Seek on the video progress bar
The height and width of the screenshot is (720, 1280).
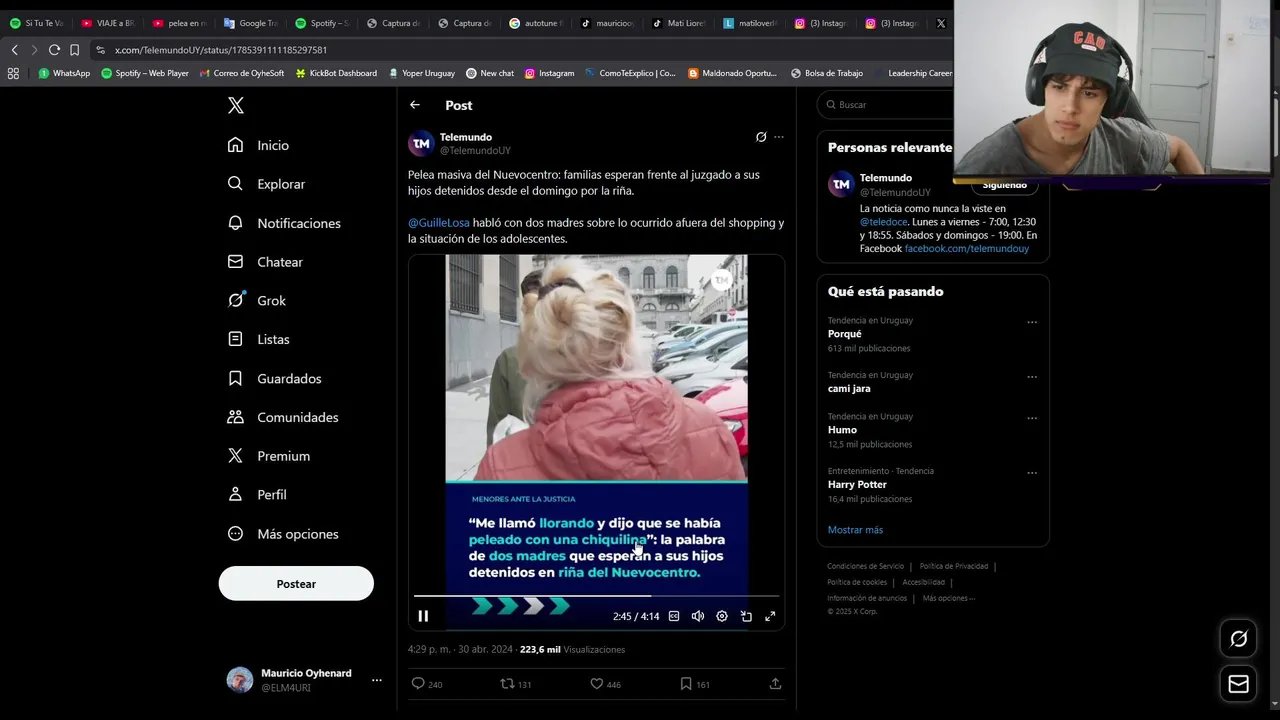596,596
